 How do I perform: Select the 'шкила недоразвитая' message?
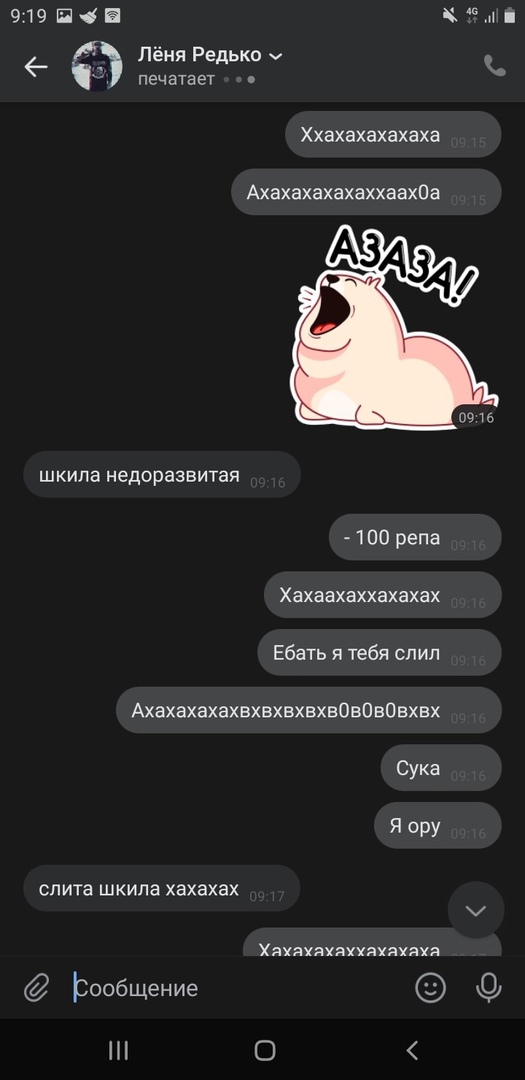tap(162, 475)
